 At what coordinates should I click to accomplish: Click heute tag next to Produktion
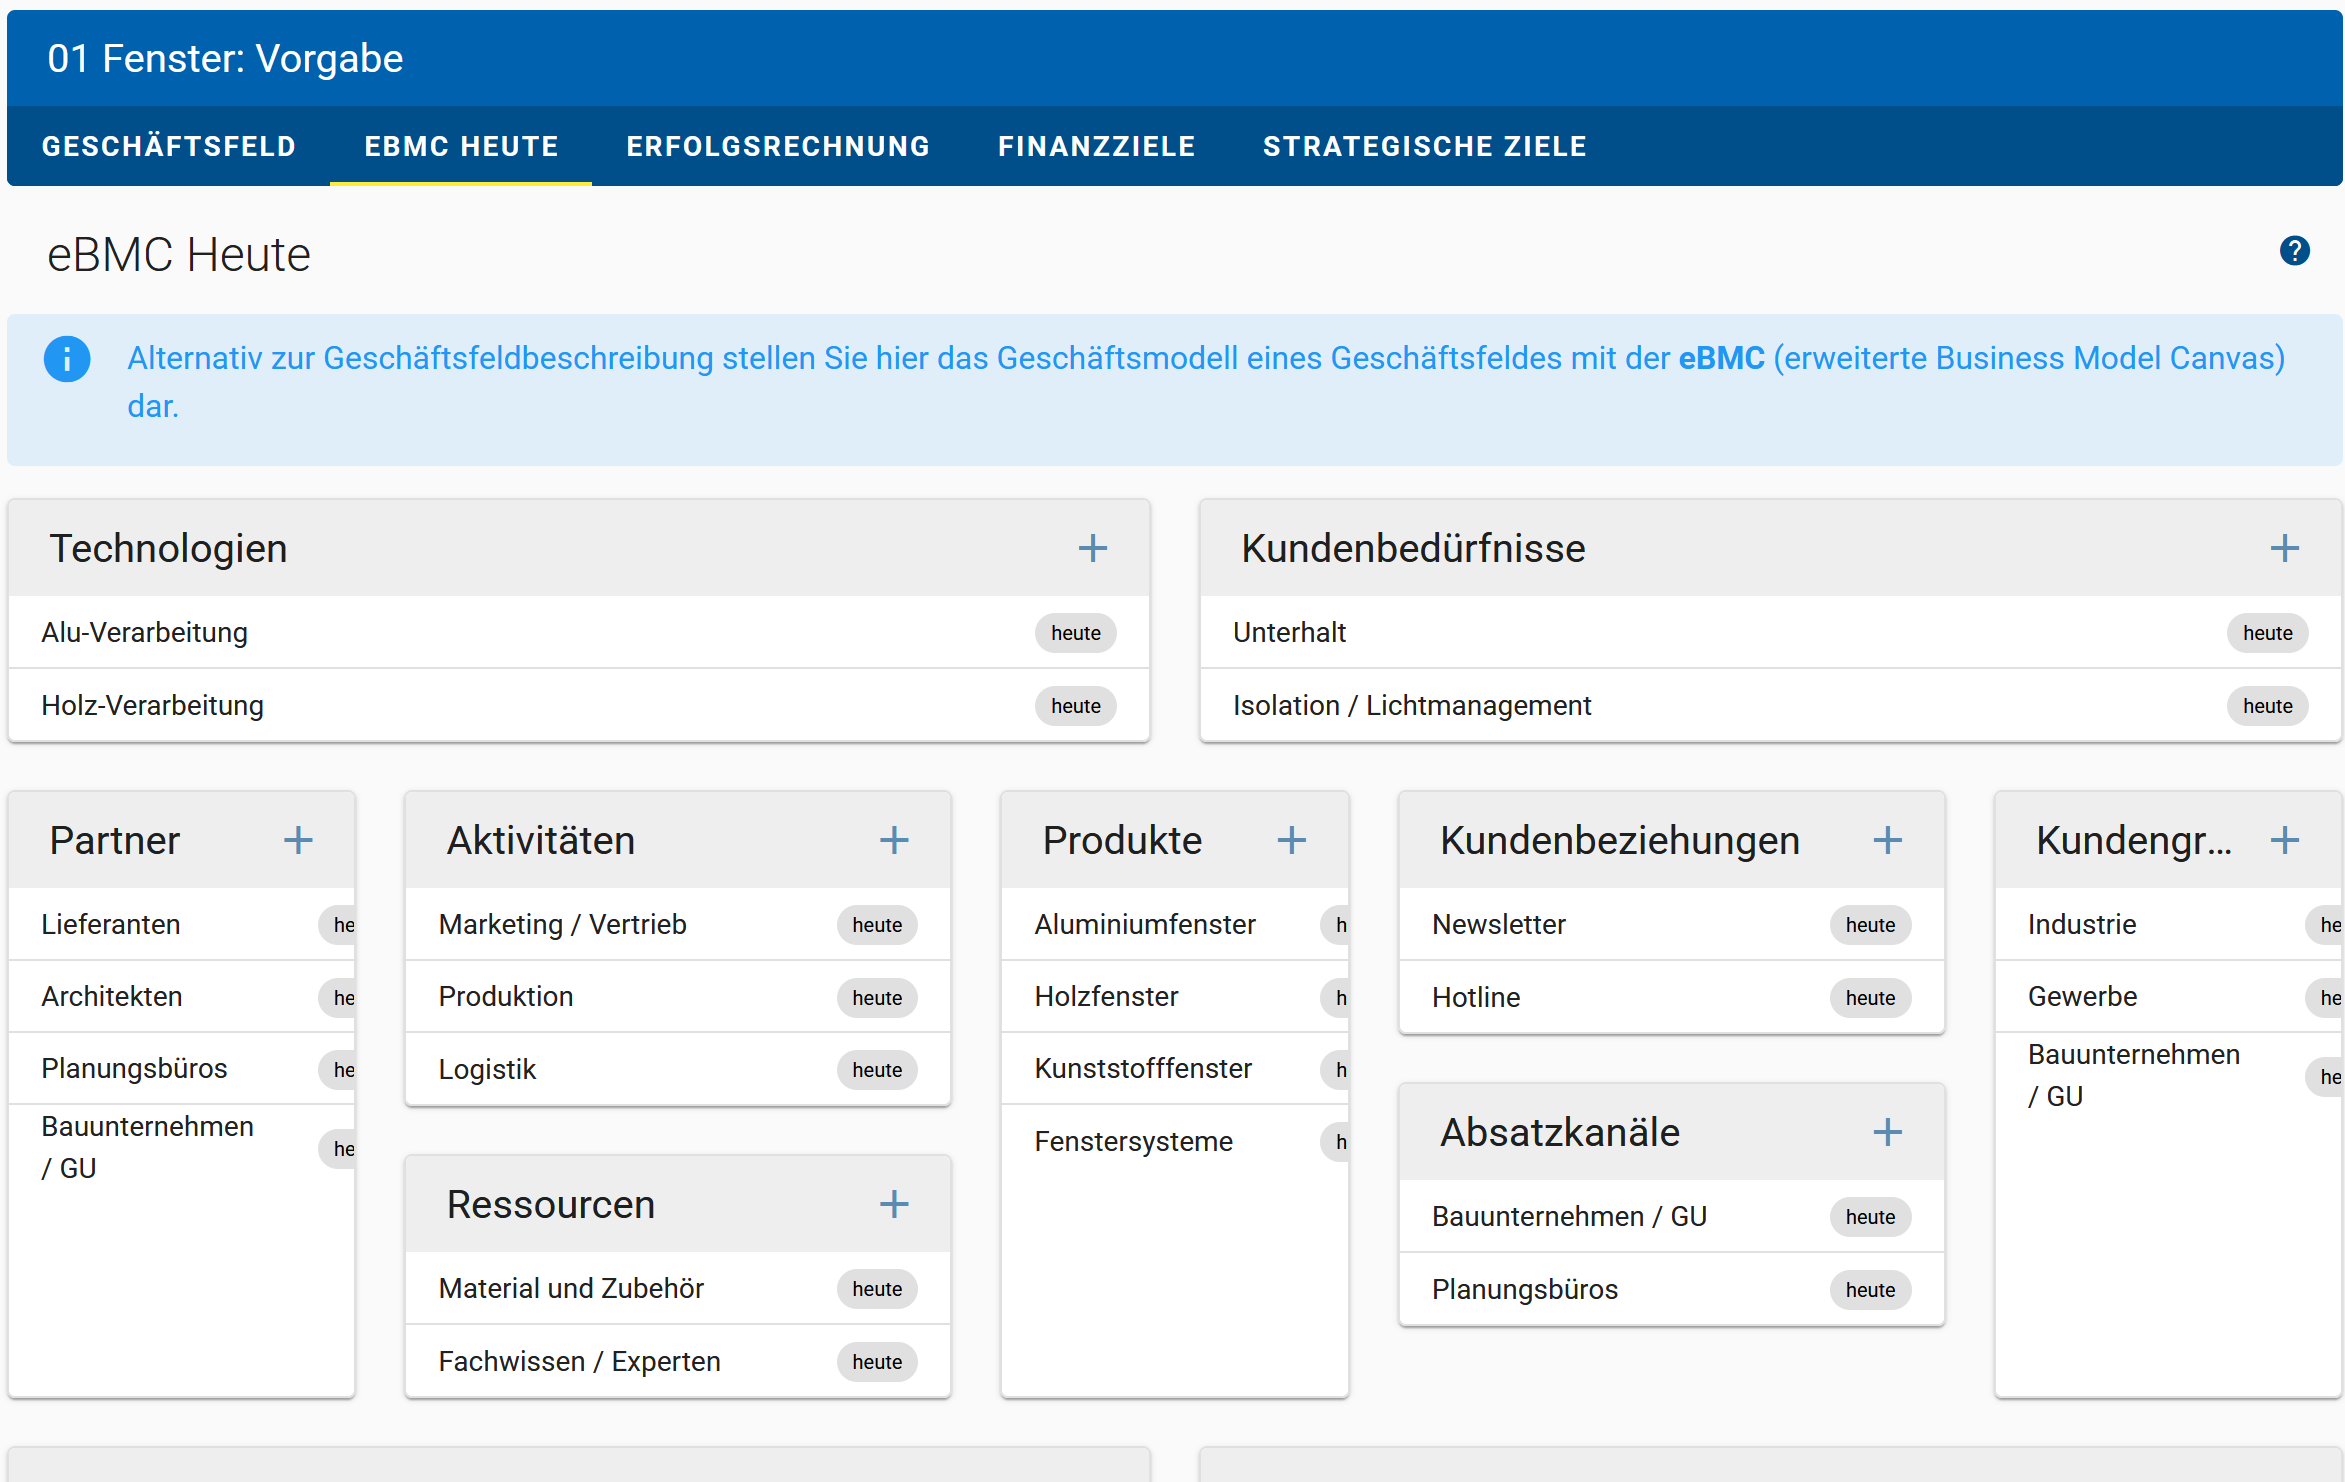877,998
